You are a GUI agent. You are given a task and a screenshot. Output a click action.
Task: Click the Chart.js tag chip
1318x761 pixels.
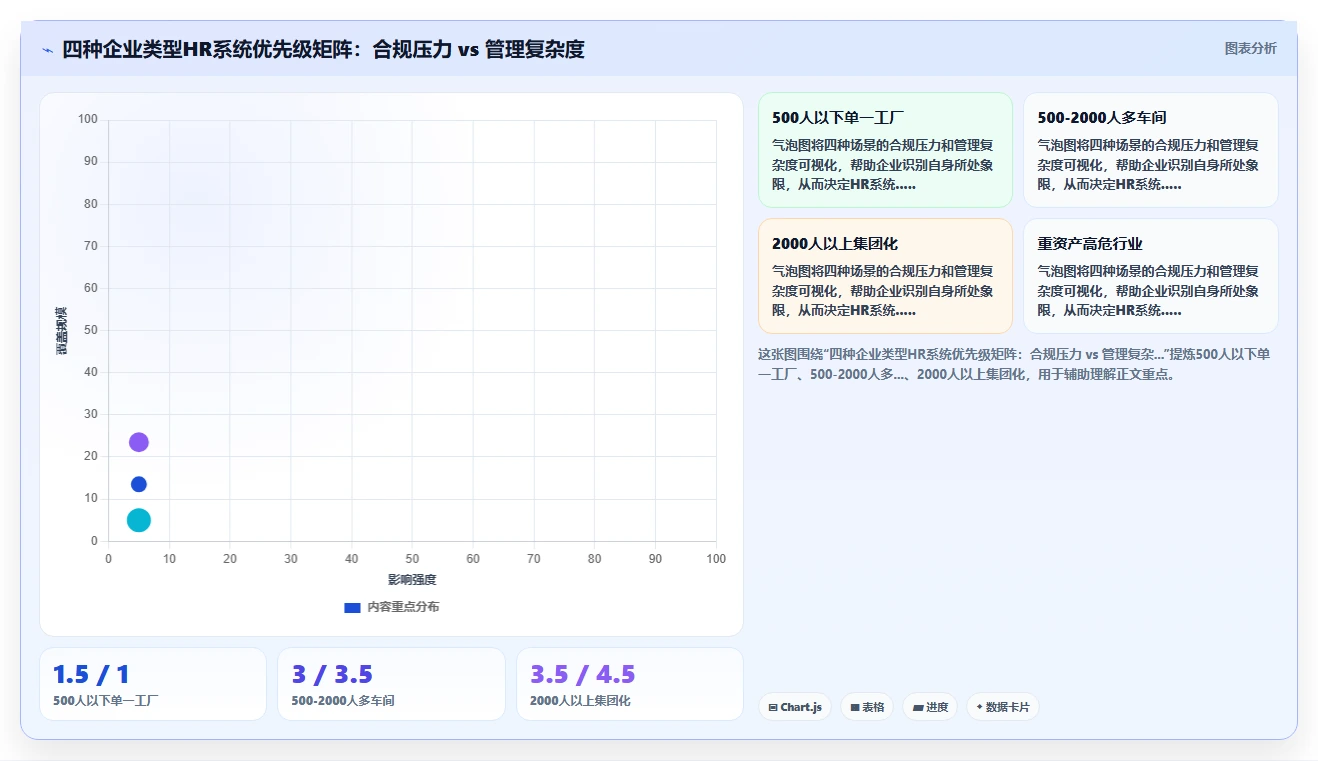pyautogui.click(x=795, y=707)
